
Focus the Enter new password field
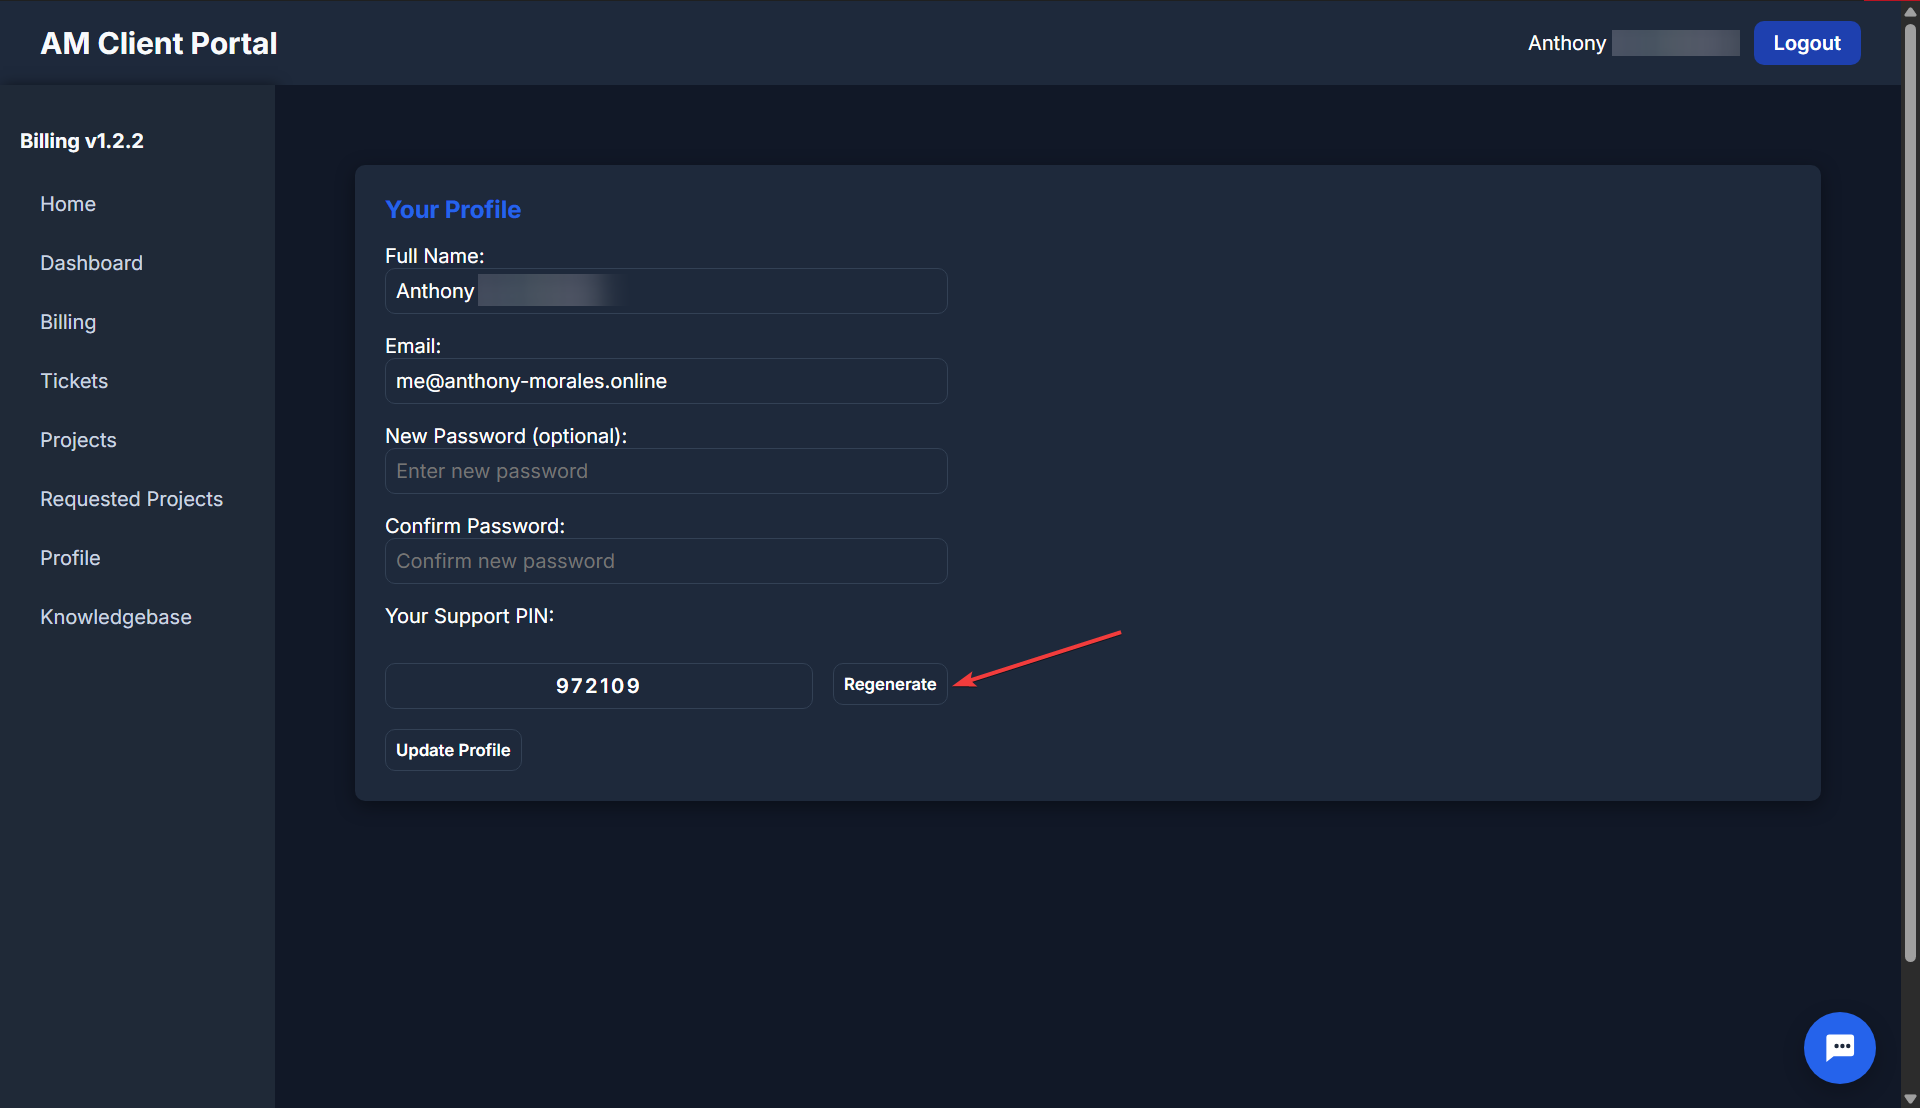click(666, 471)
